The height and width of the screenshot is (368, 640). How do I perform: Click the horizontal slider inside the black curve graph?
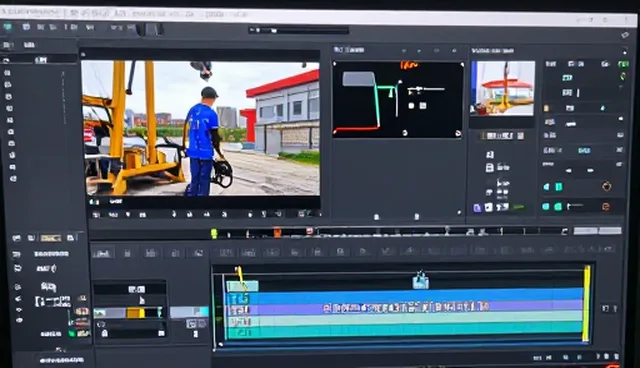[426, 89]
